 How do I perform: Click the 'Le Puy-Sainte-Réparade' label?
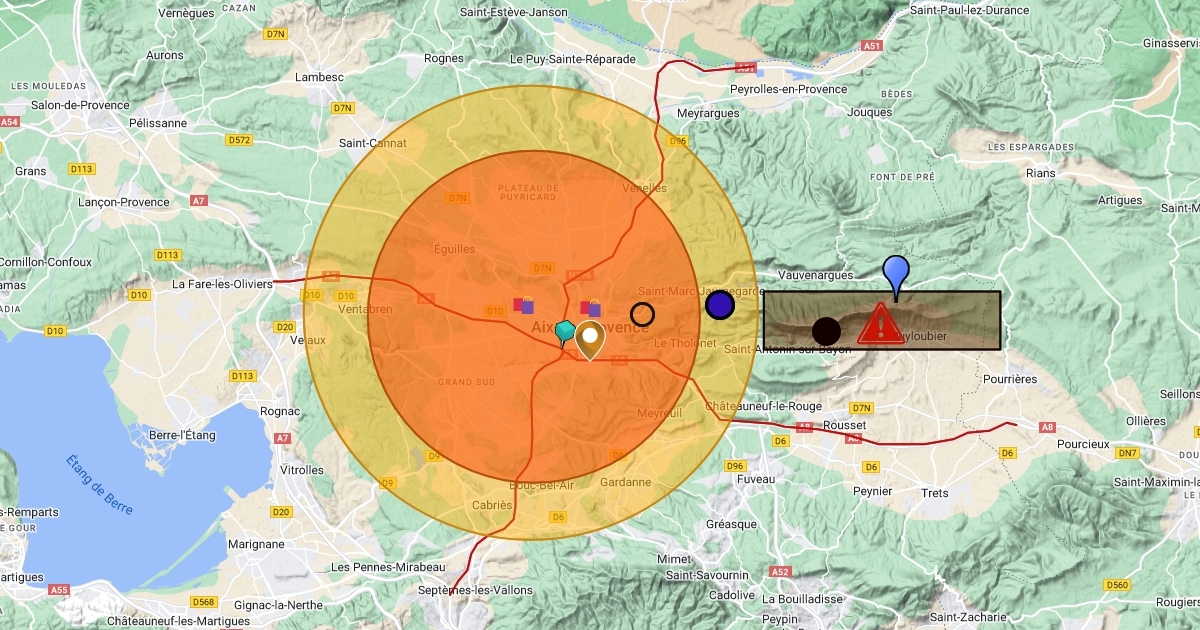click(572, 59)
